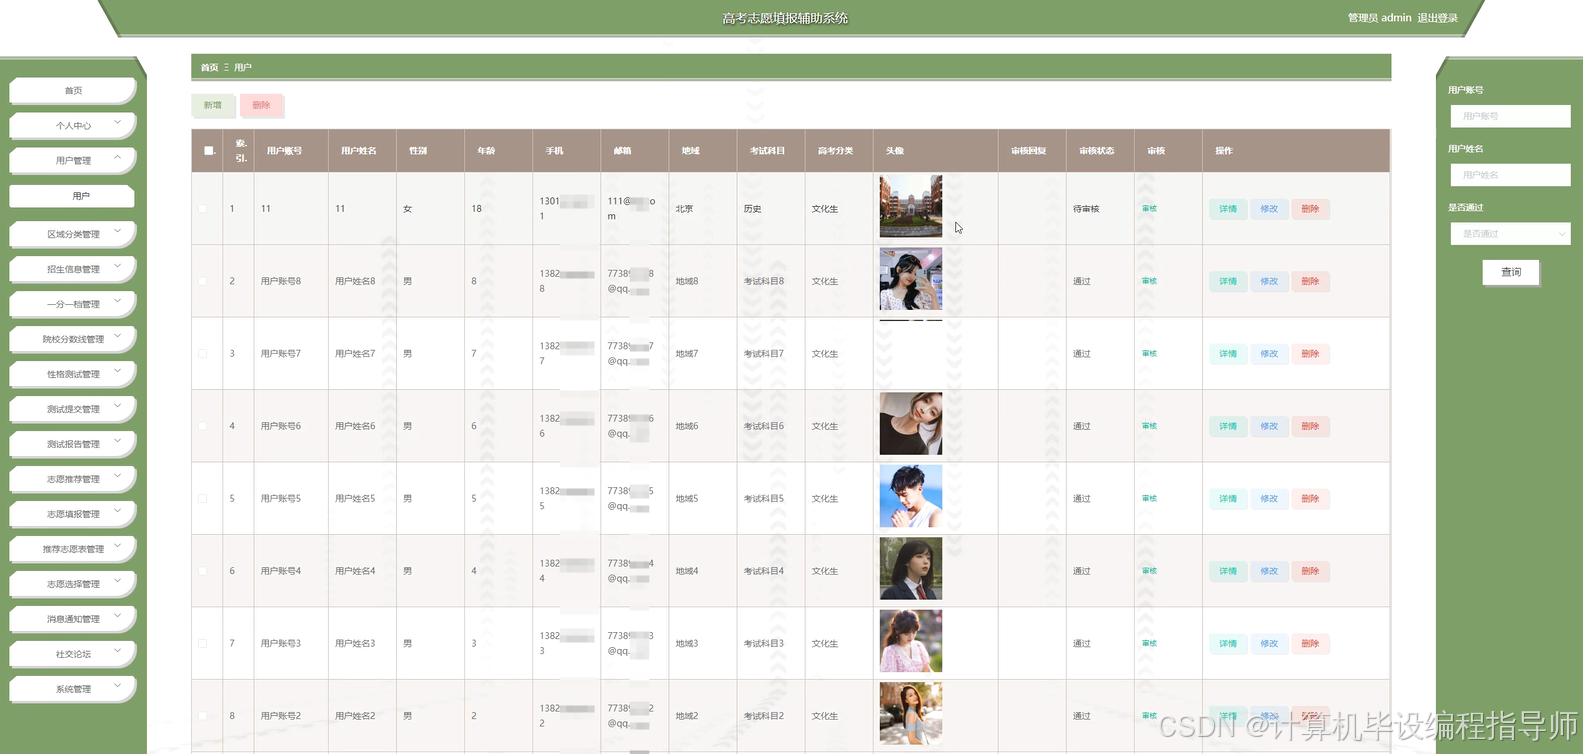Screen dimensions: 1583x754
Task: Open the campus building avatar of account 11
Action: coord(910,206)
